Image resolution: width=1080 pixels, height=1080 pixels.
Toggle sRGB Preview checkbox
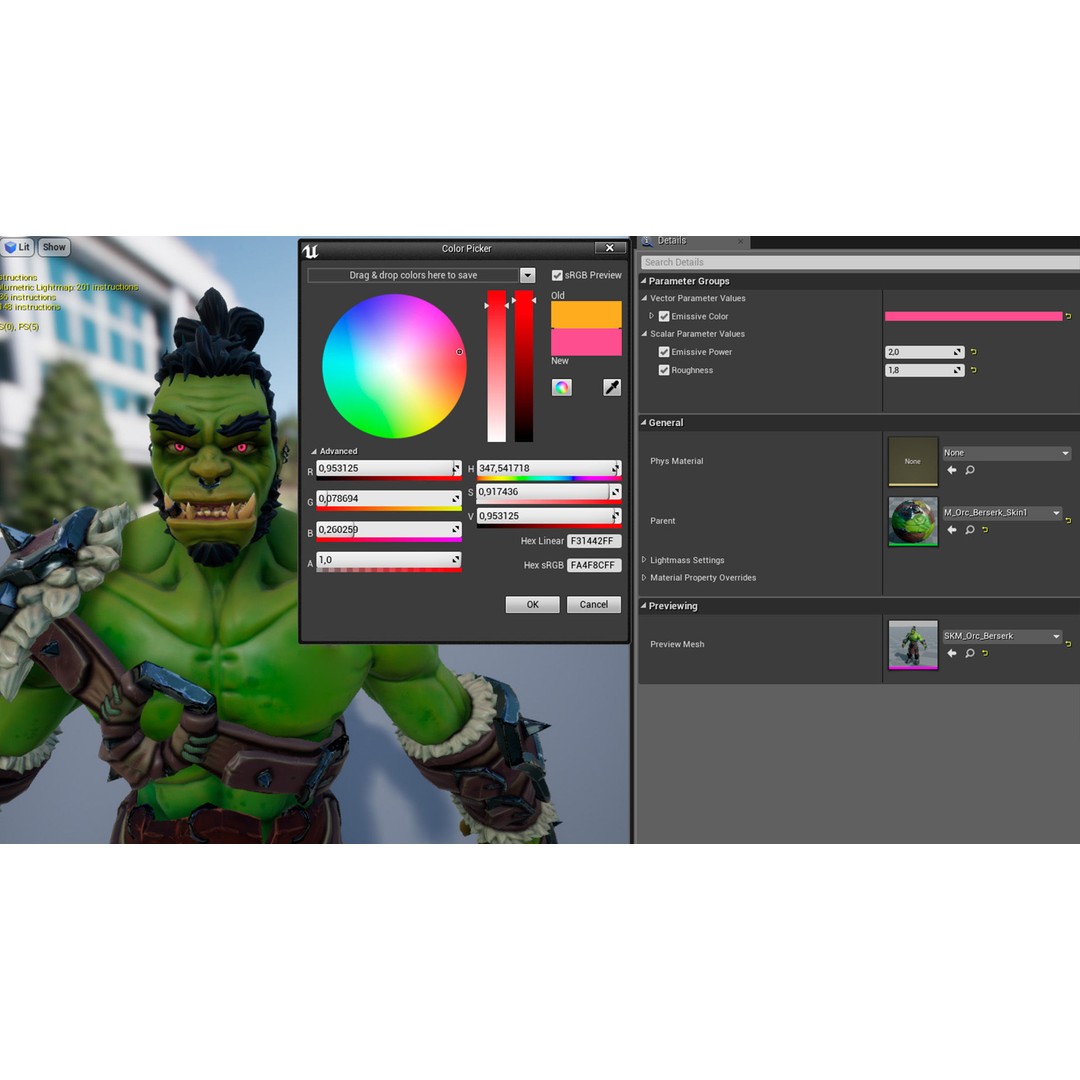(557, 276)
